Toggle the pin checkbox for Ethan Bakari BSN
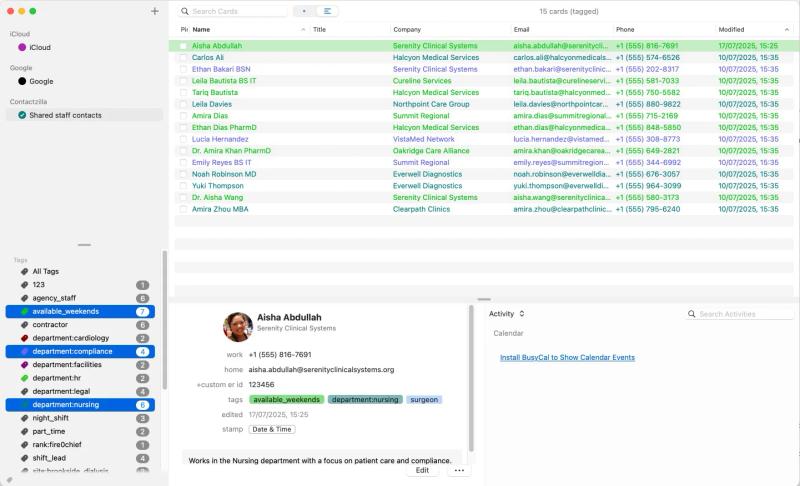This screenshot has height=486, width=800. 183,69
